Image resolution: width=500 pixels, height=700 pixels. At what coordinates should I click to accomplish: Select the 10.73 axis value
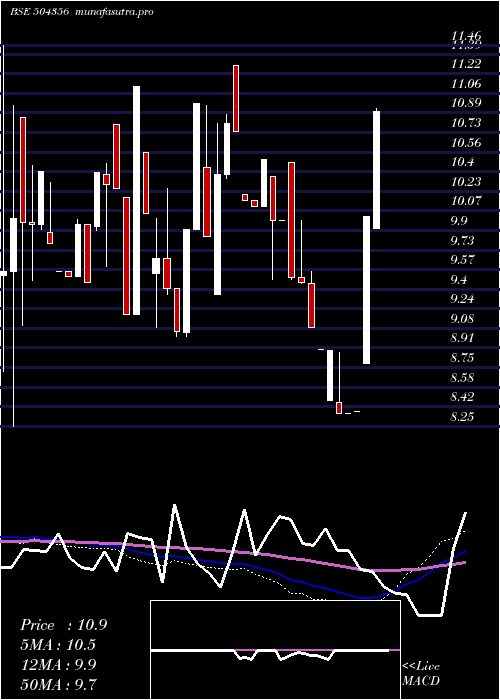click(x=466, y=123)
